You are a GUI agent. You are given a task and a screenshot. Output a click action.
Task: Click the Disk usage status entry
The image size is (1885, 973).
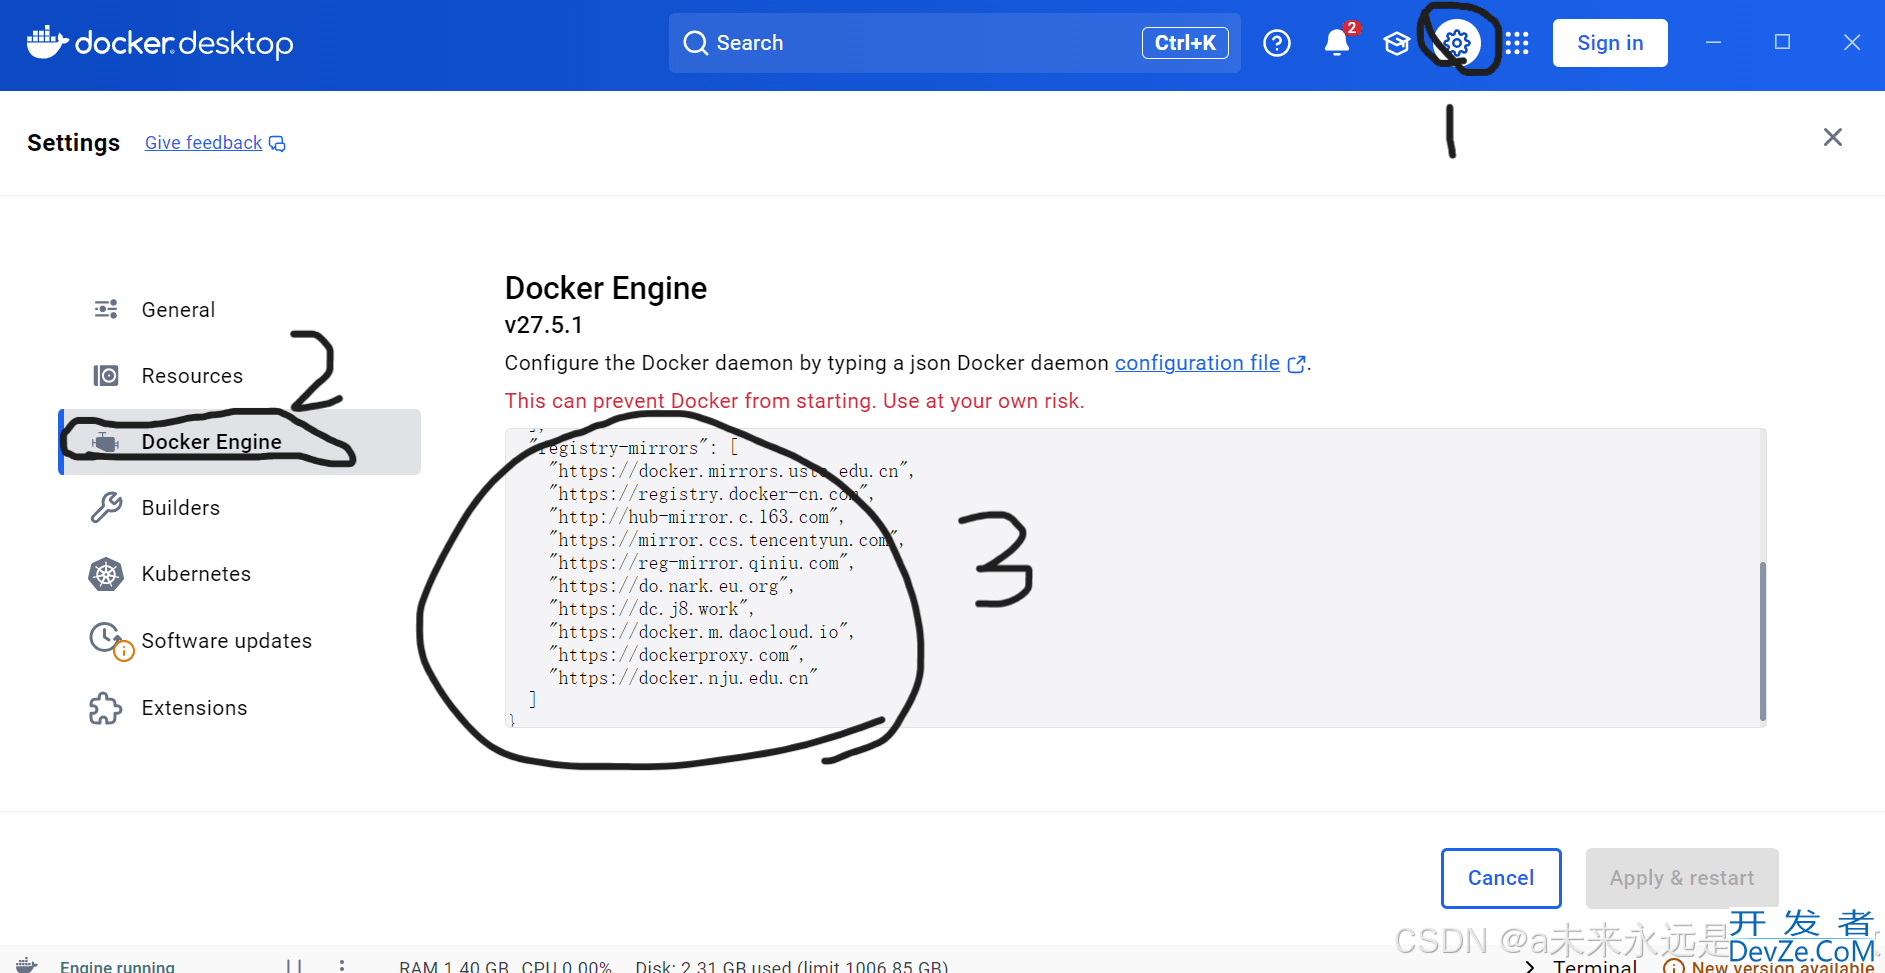tap(792, 966)
